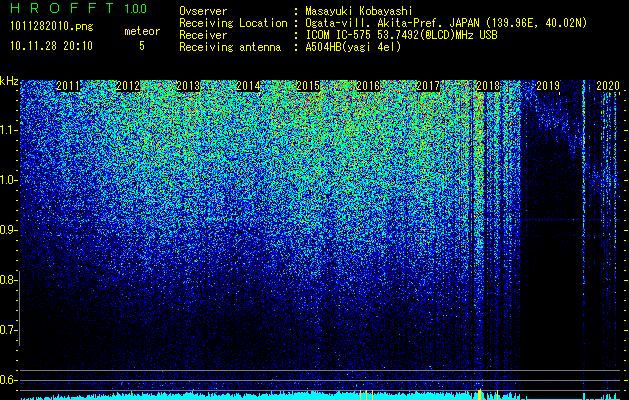Click the 2012 time marker
Screen dimensions: 629x400
coord(128,86)
